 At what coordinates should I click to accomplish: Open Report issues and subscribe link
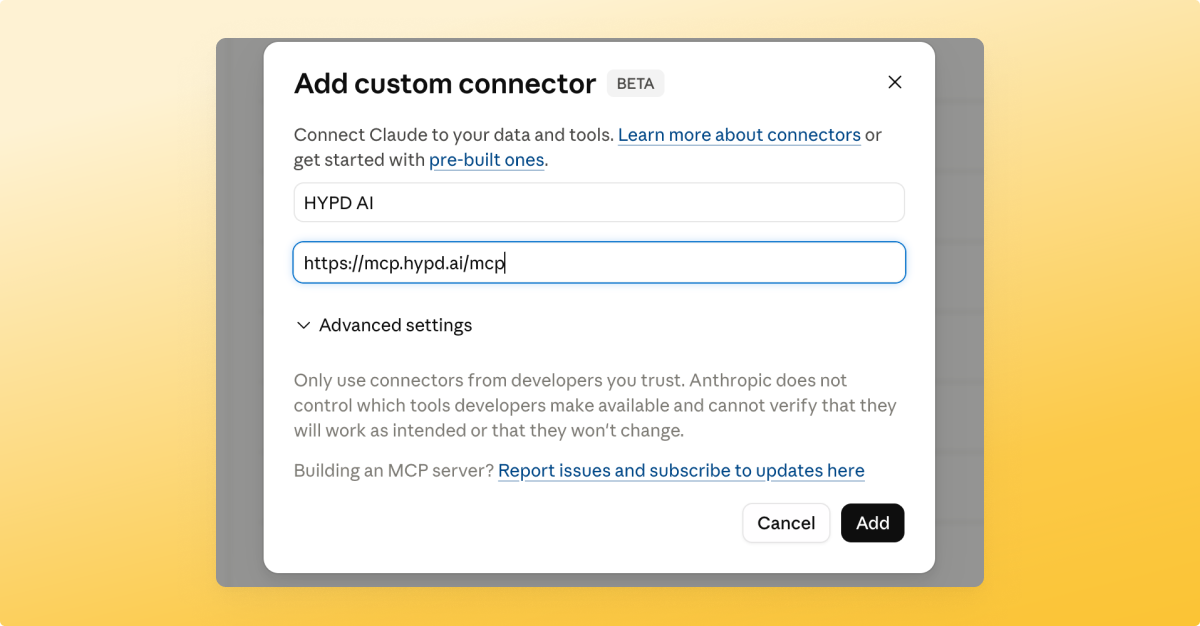681,471
